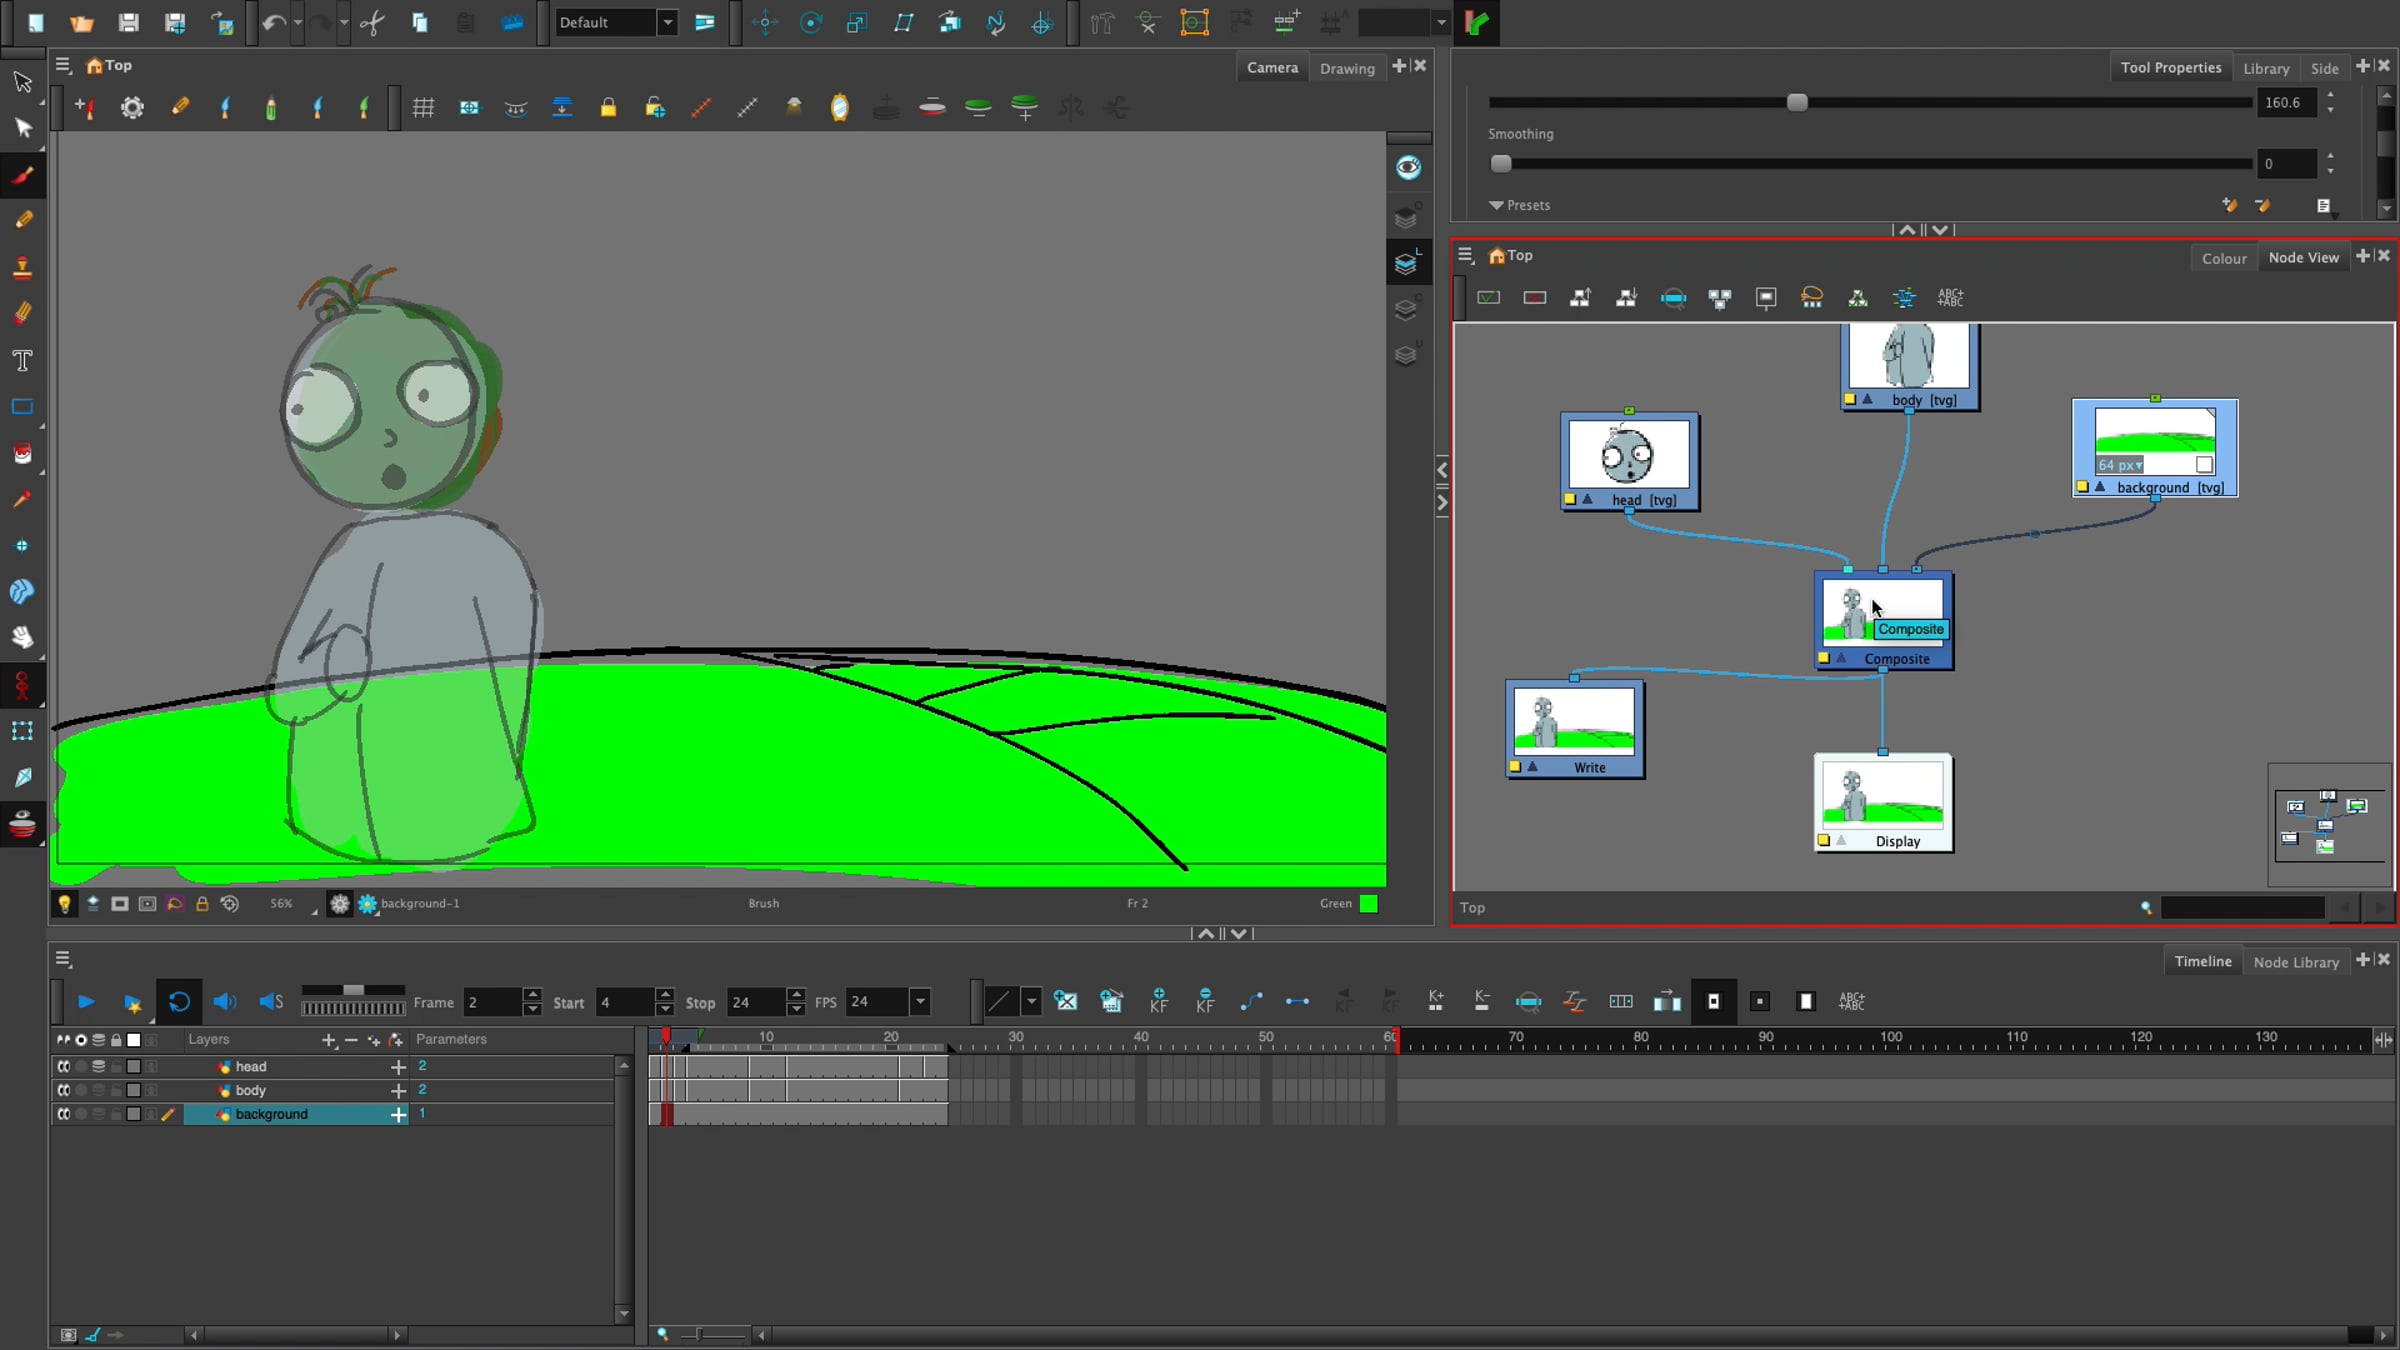The image size is (2400, 1350).
Task: Select the background layer name
Action: (x=272, y=1114)
